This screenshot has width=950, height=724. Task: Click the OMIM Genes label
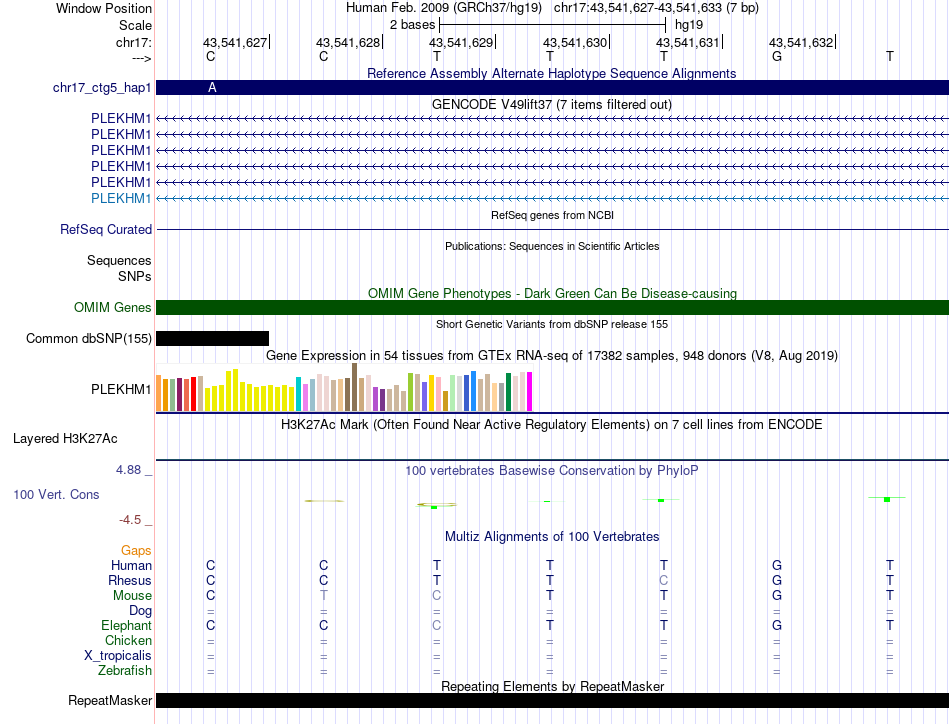coord(113,308)
